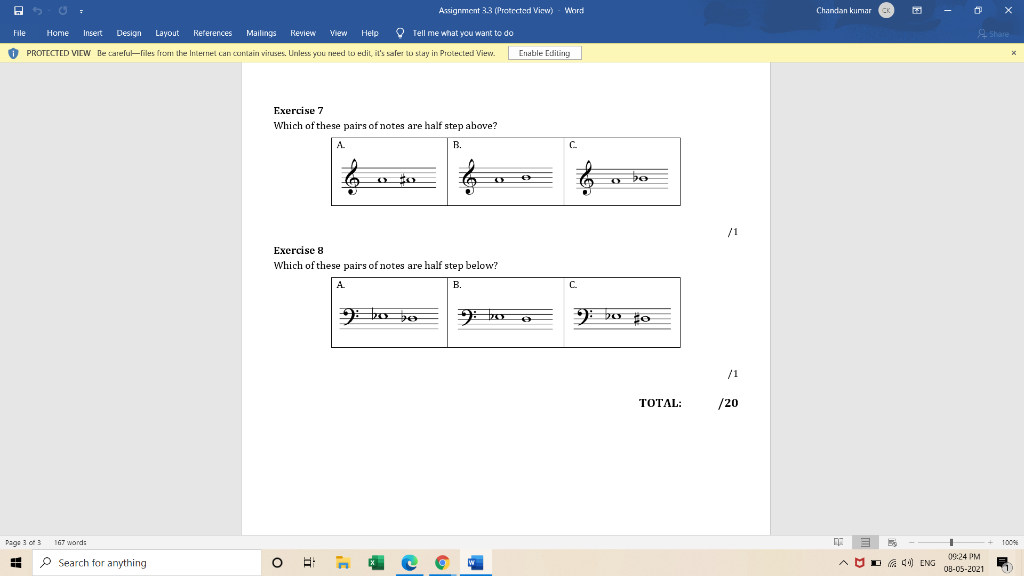Open the notification center icon
Viewport: 1024px width, 576px height.
tap(1004, 562)
